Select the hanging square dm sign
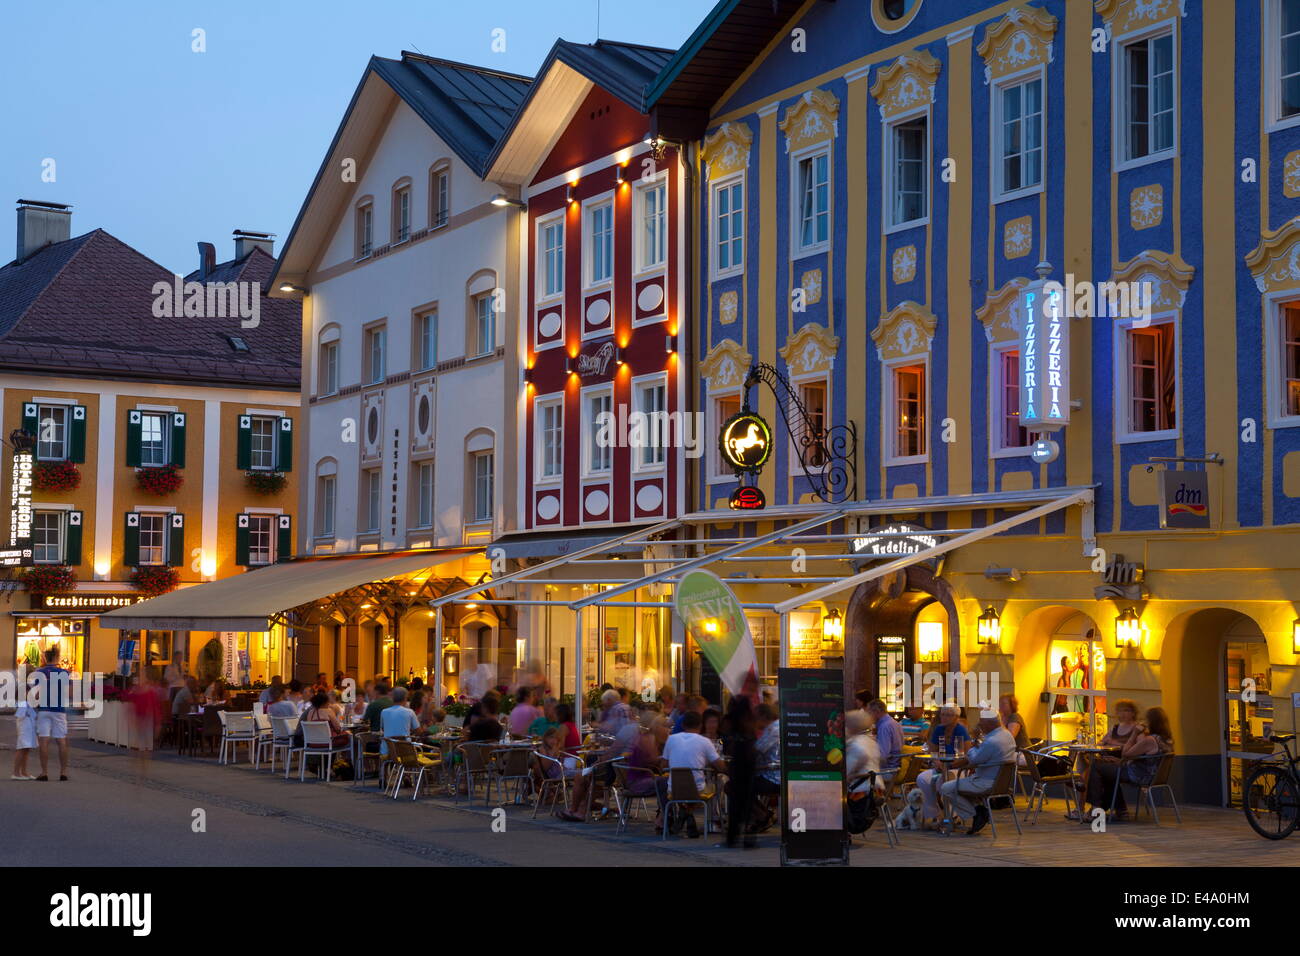This screenshot has height=956, width=1300. click(x=1184, y=499)
